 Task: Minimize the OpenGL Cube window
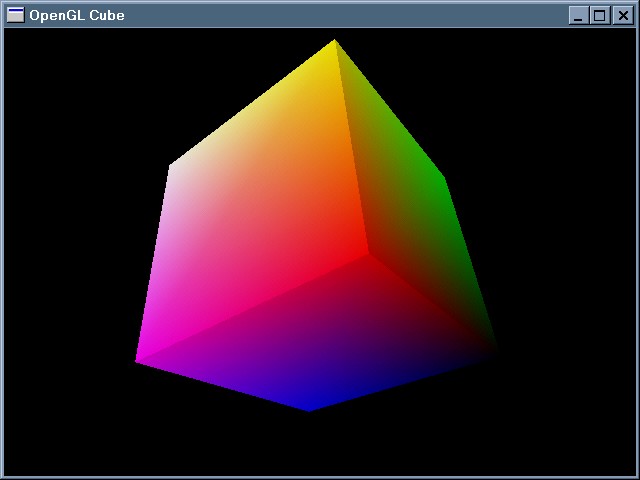[578, 15]
